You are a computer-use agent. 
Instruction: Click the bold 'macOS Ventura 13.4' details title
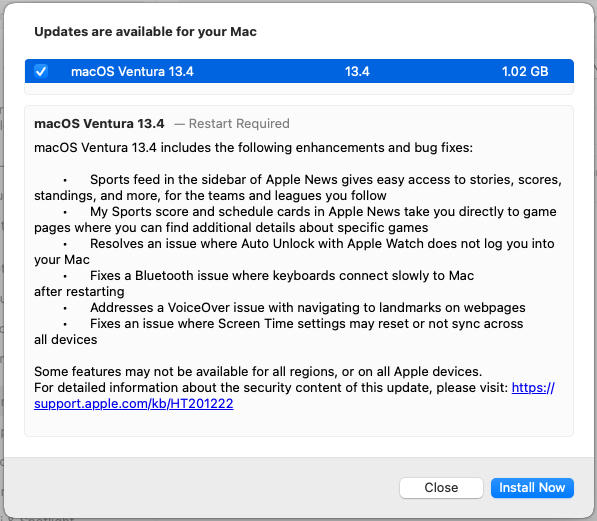click(99, 123)
